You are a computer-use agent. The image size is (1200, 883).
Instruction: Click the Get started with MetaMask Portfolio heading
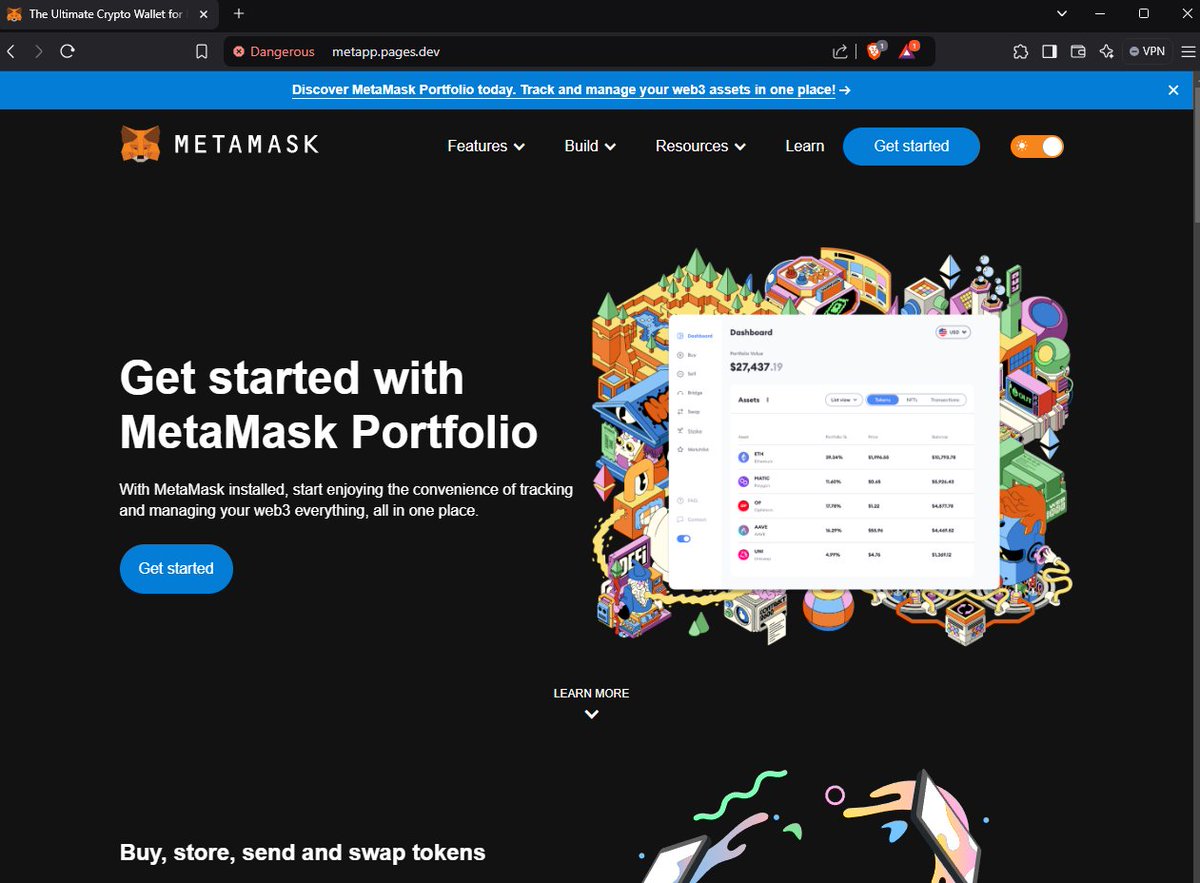point(329,405)
